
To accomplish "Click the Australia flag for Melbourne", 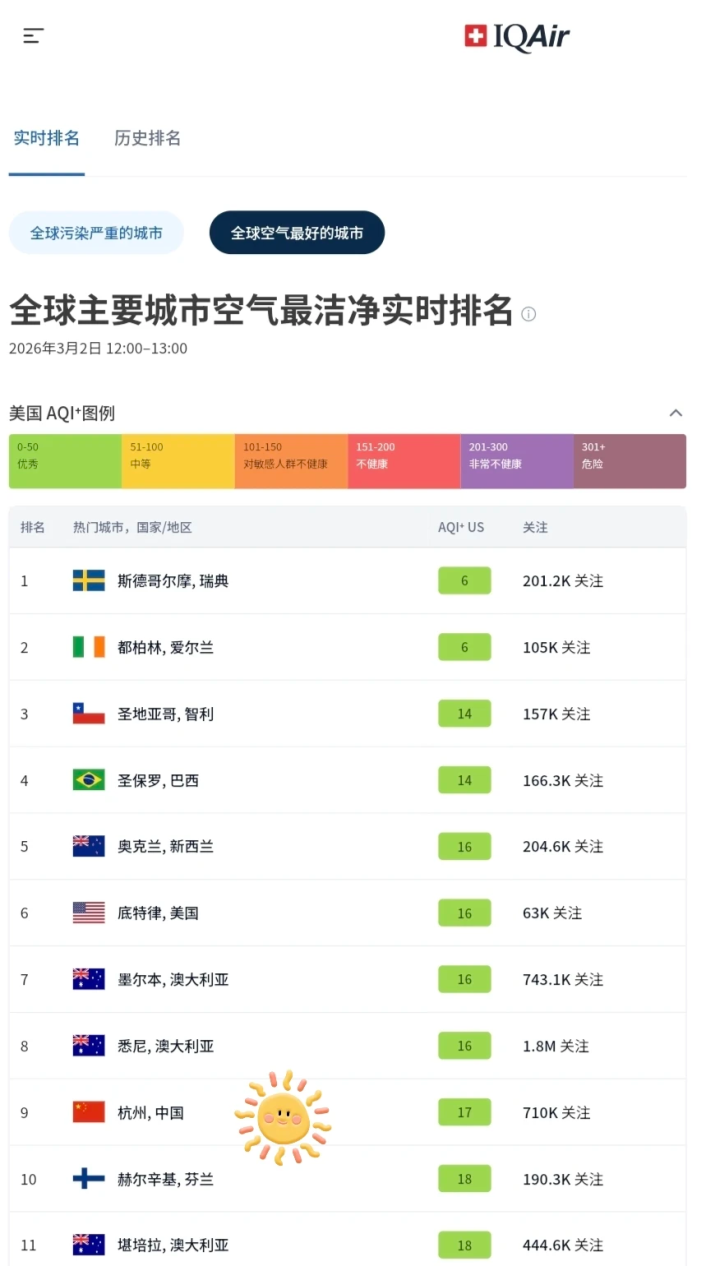I will [x=89, y=979].
